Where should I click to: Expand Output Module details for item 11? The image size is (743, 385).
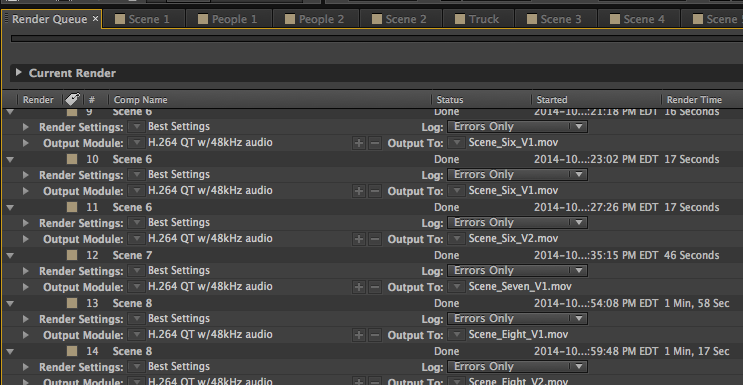pyautogui.click(x=26, y=239)
